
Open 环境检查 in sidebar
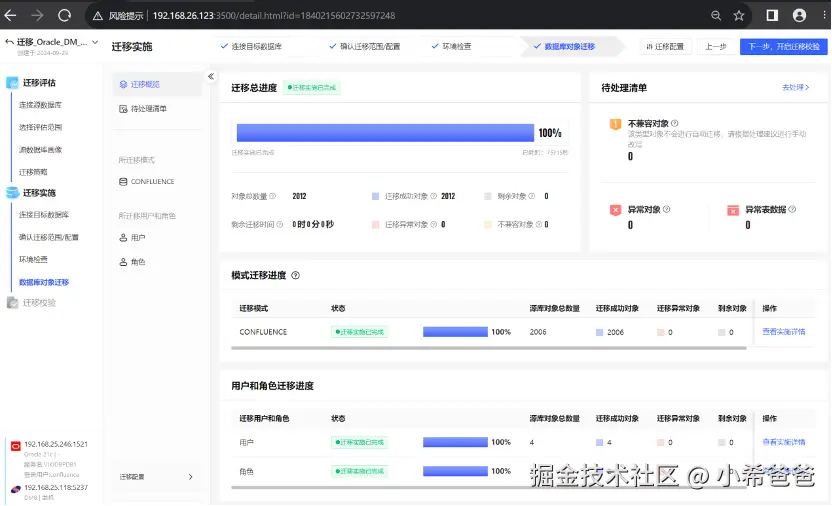33,259
